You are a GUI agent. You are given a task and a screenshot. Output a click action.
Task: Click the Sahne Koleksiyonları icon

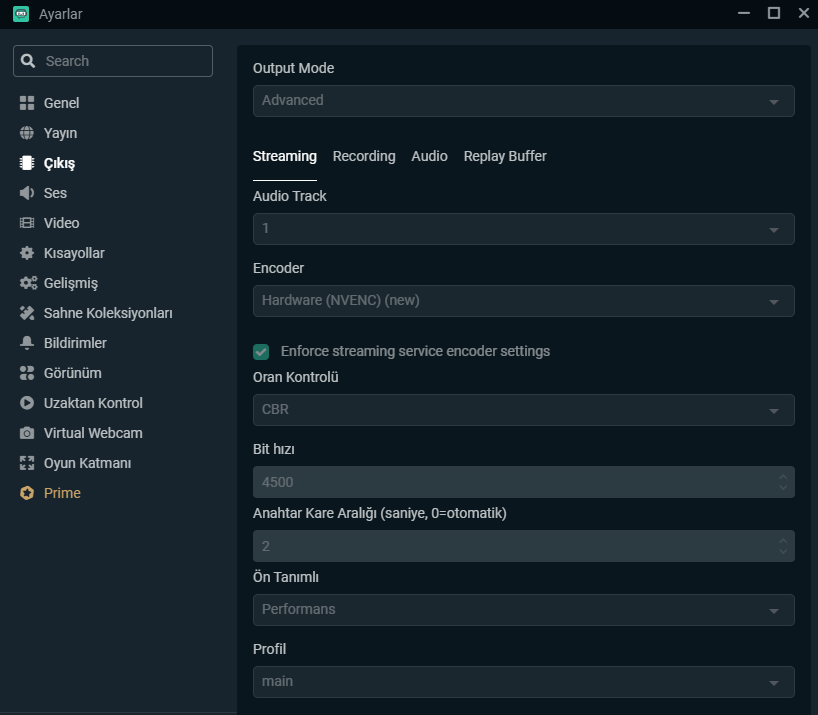pyautogui.click(x=27, y=313)
